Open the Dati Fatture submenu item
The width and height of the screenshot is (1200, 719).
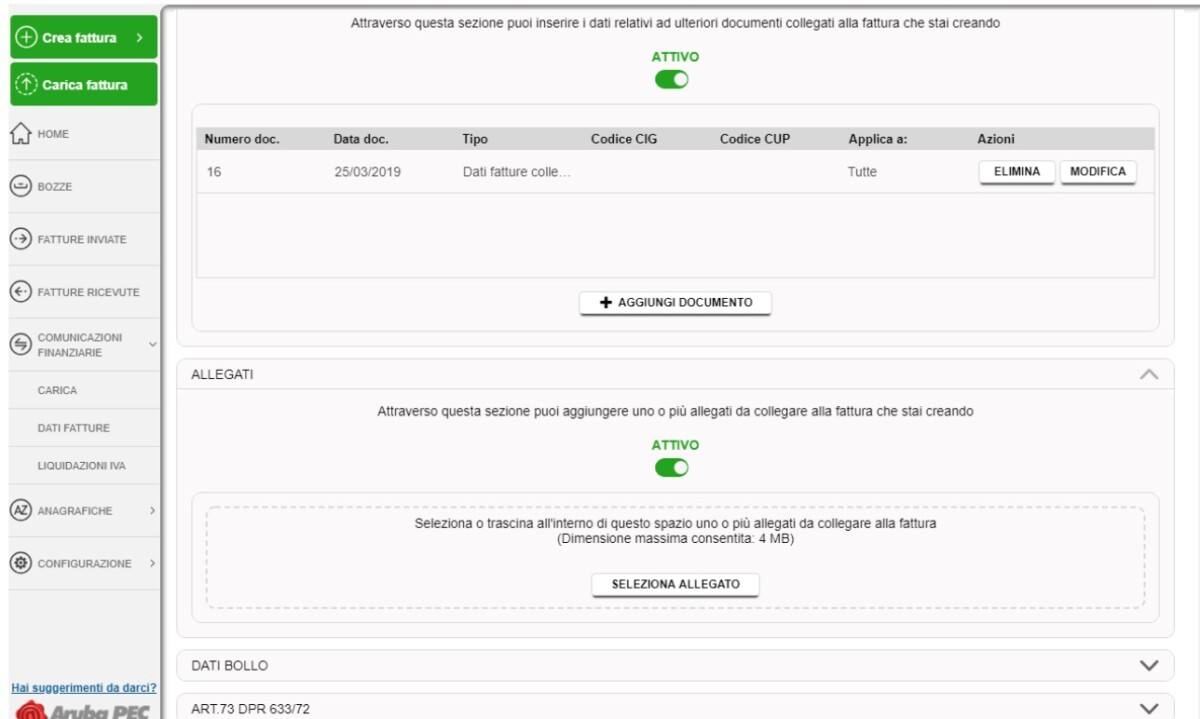pos(74,428)
